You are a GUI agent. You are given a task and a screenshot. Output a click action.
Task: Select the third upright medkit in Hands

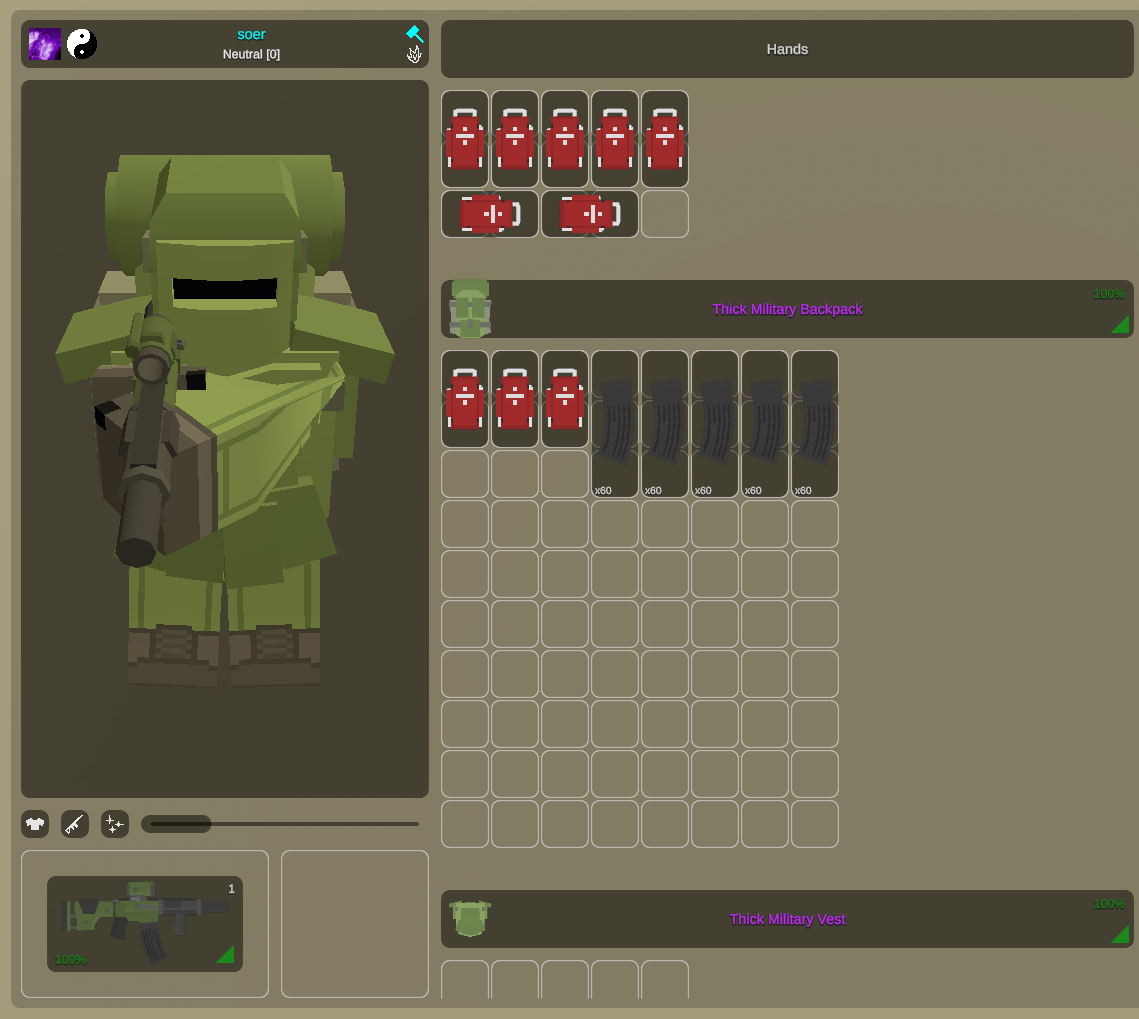[x=565, y=139]
